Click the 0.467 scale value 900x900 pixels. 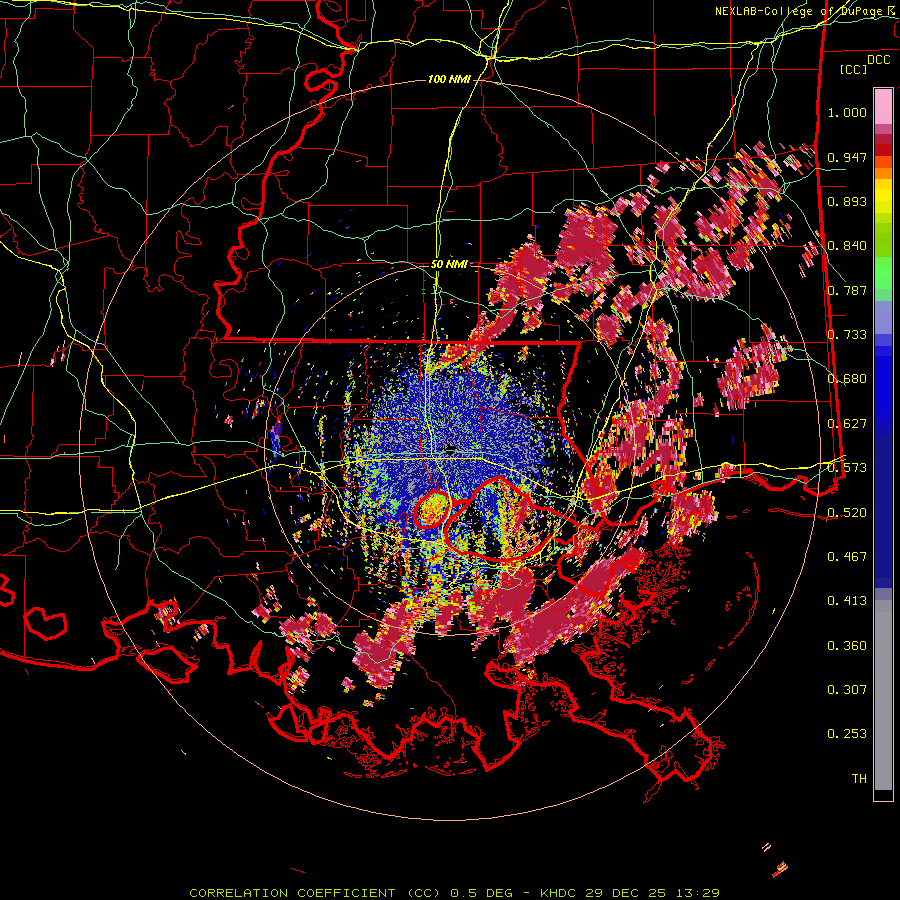tap(847, 557)
